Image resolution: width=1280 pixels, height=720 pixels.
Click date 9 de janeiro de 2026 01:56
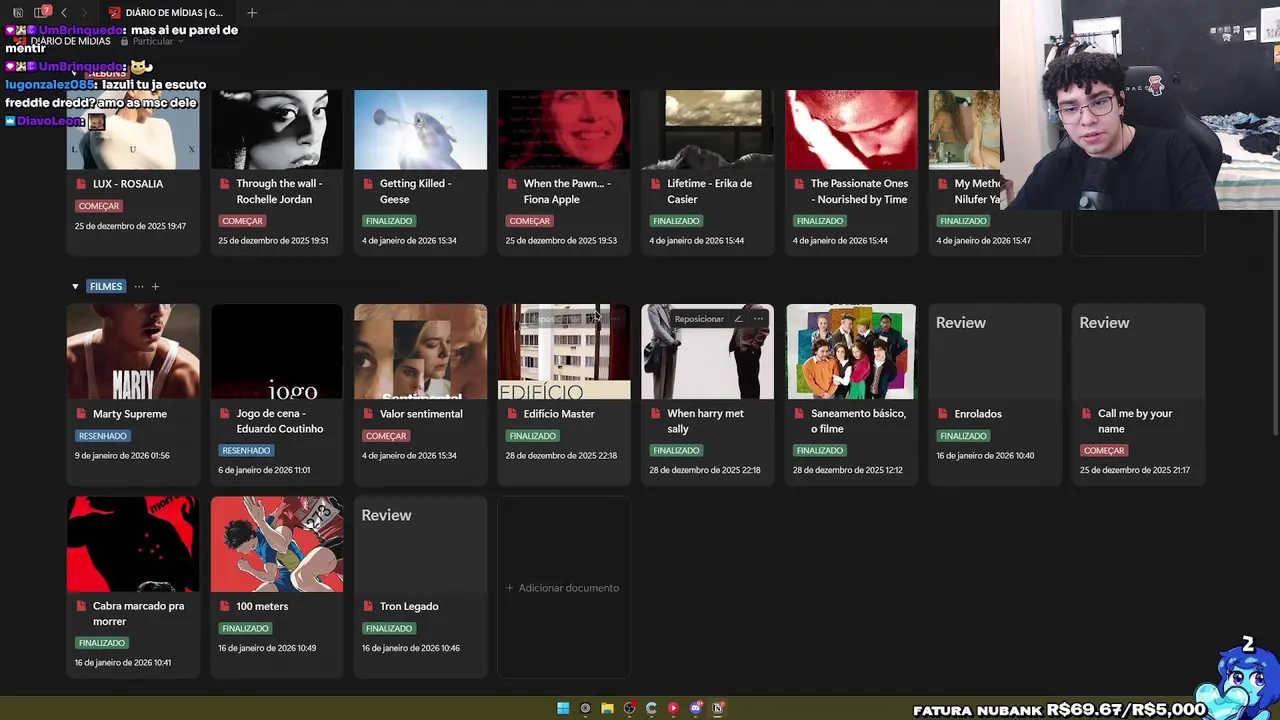[x=122, y=456]
